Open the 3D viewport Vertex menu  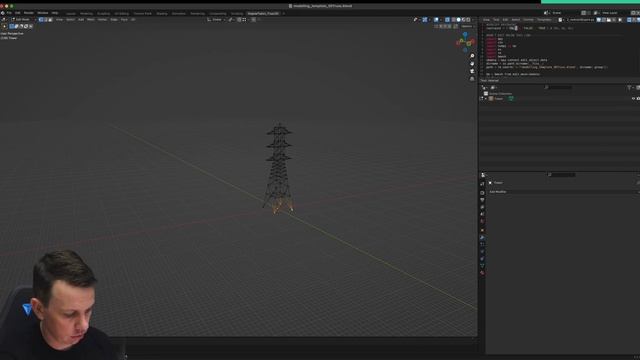[102, 20]
